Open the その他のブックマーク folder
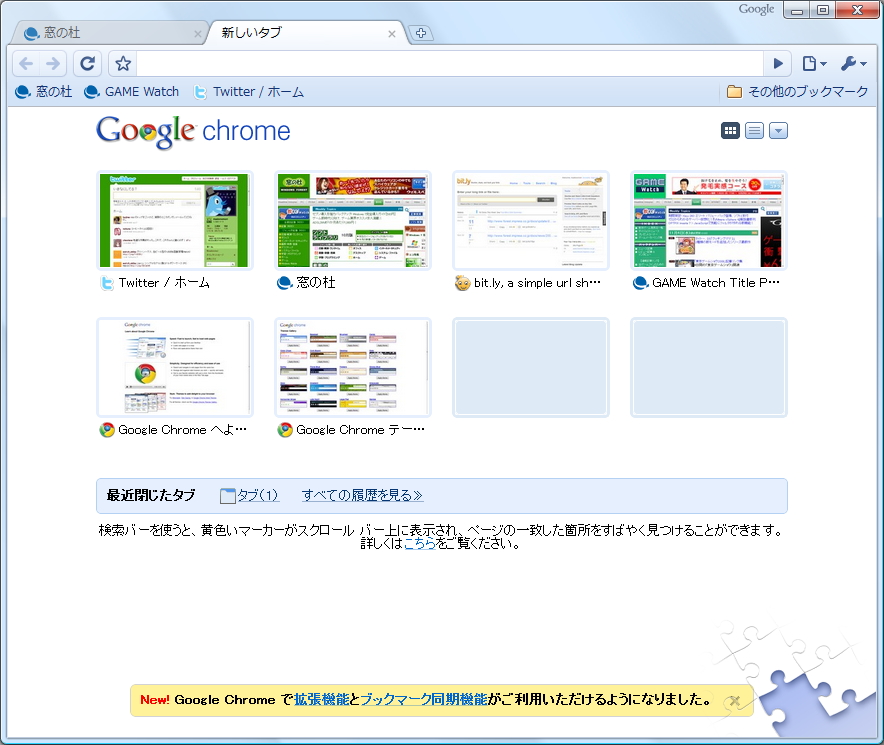 pos(797,90)
